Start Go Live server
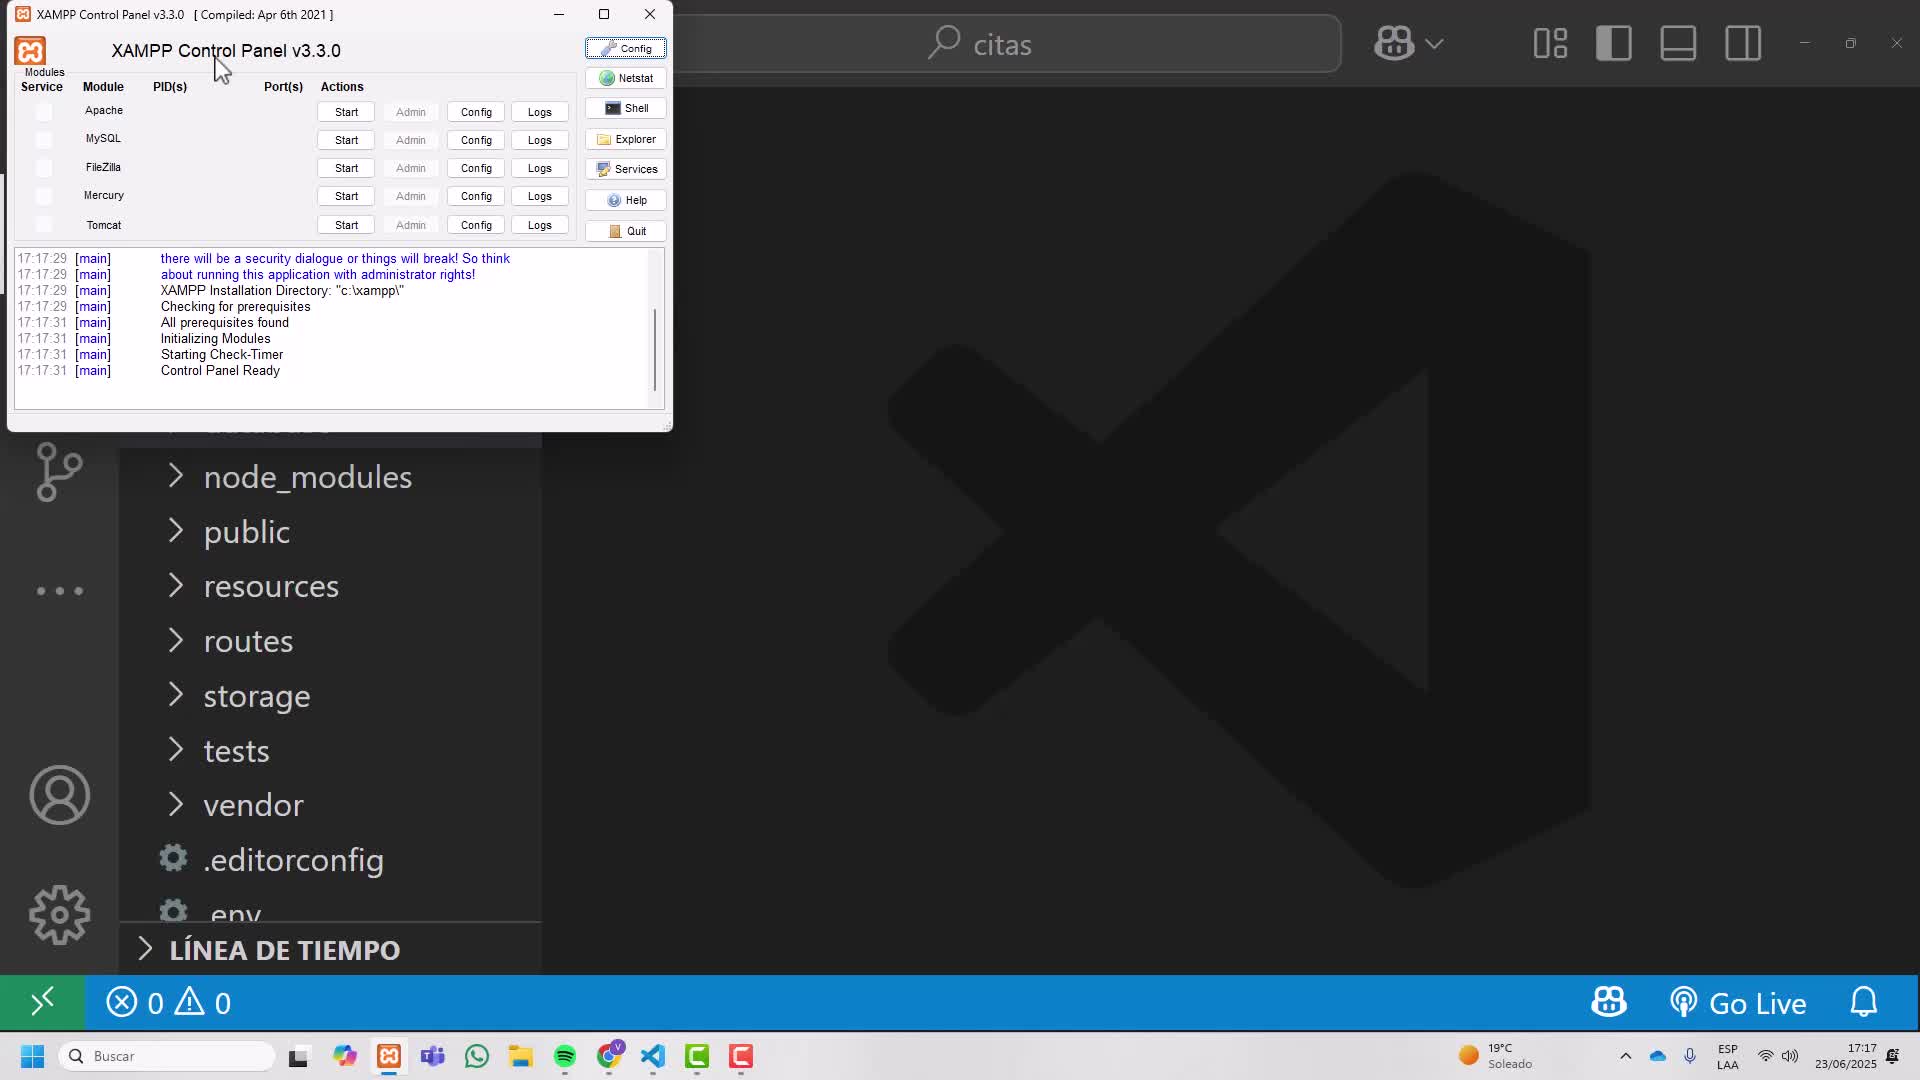Screen dimensions: 1920x1080 click(x=1738, y=1002)
